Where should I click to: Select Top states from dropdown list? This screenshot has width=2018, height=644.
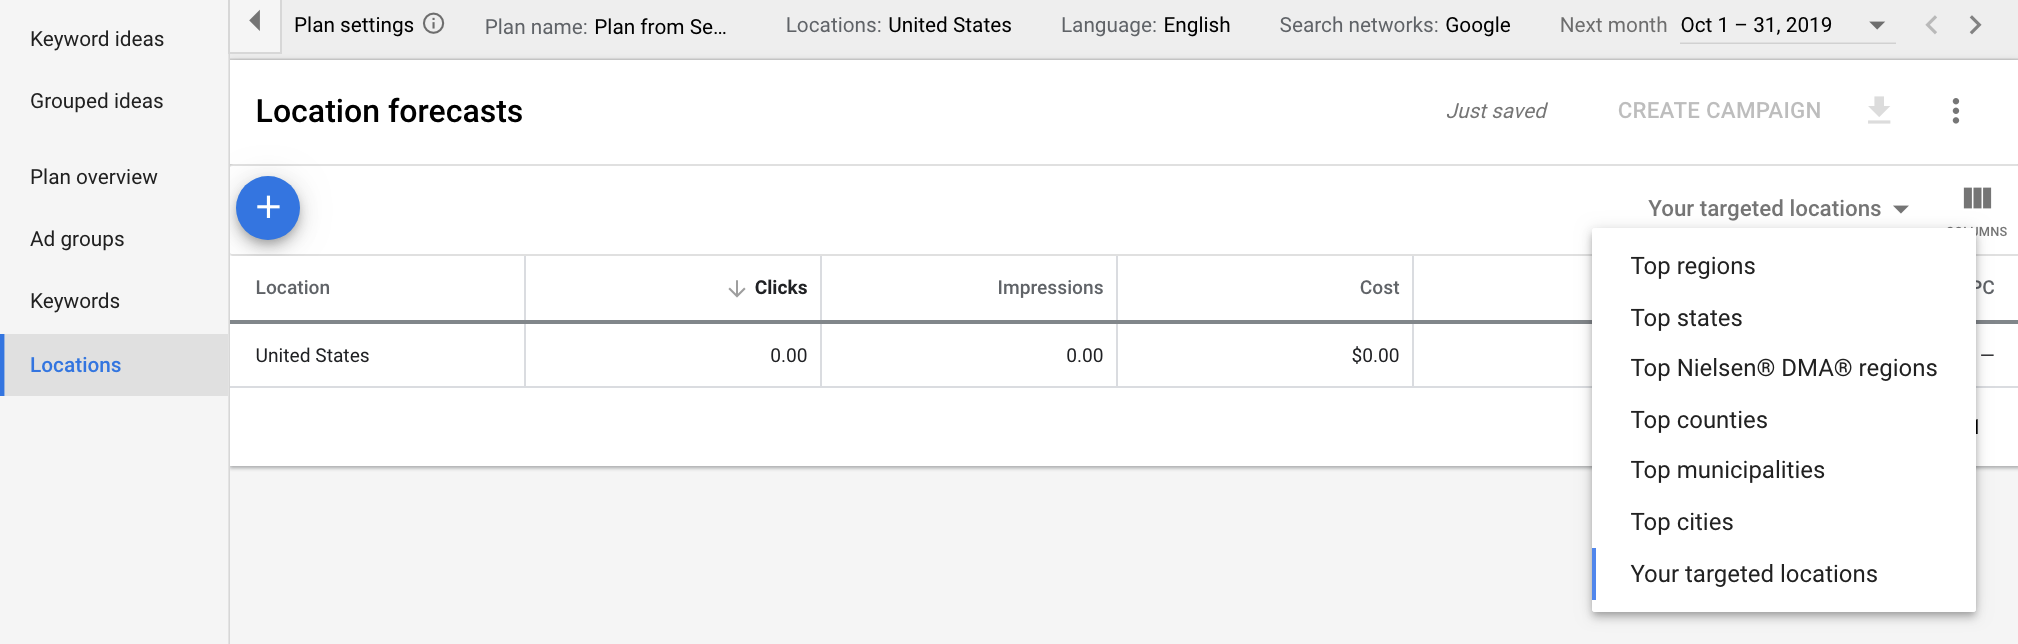tap(1686, 318)
